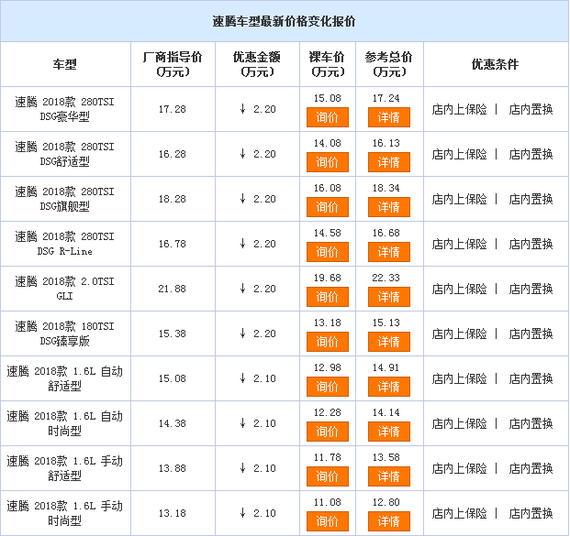Open 详情 for 1.6L 手动舒适型
Screen dimensions: 570x536
pyautogui.click(x=389, y=476)
